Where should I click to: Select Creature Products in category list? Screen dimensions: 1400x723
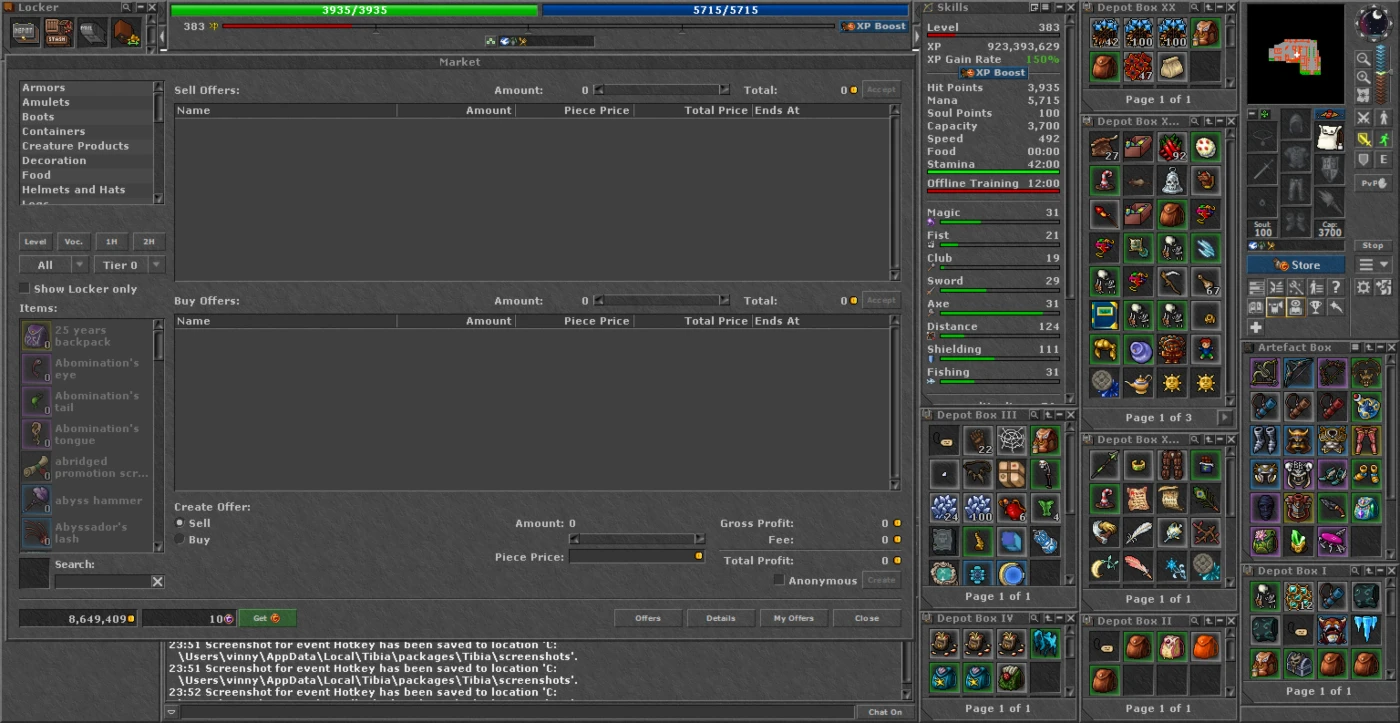pyautogui.click(x=75, y=146)
